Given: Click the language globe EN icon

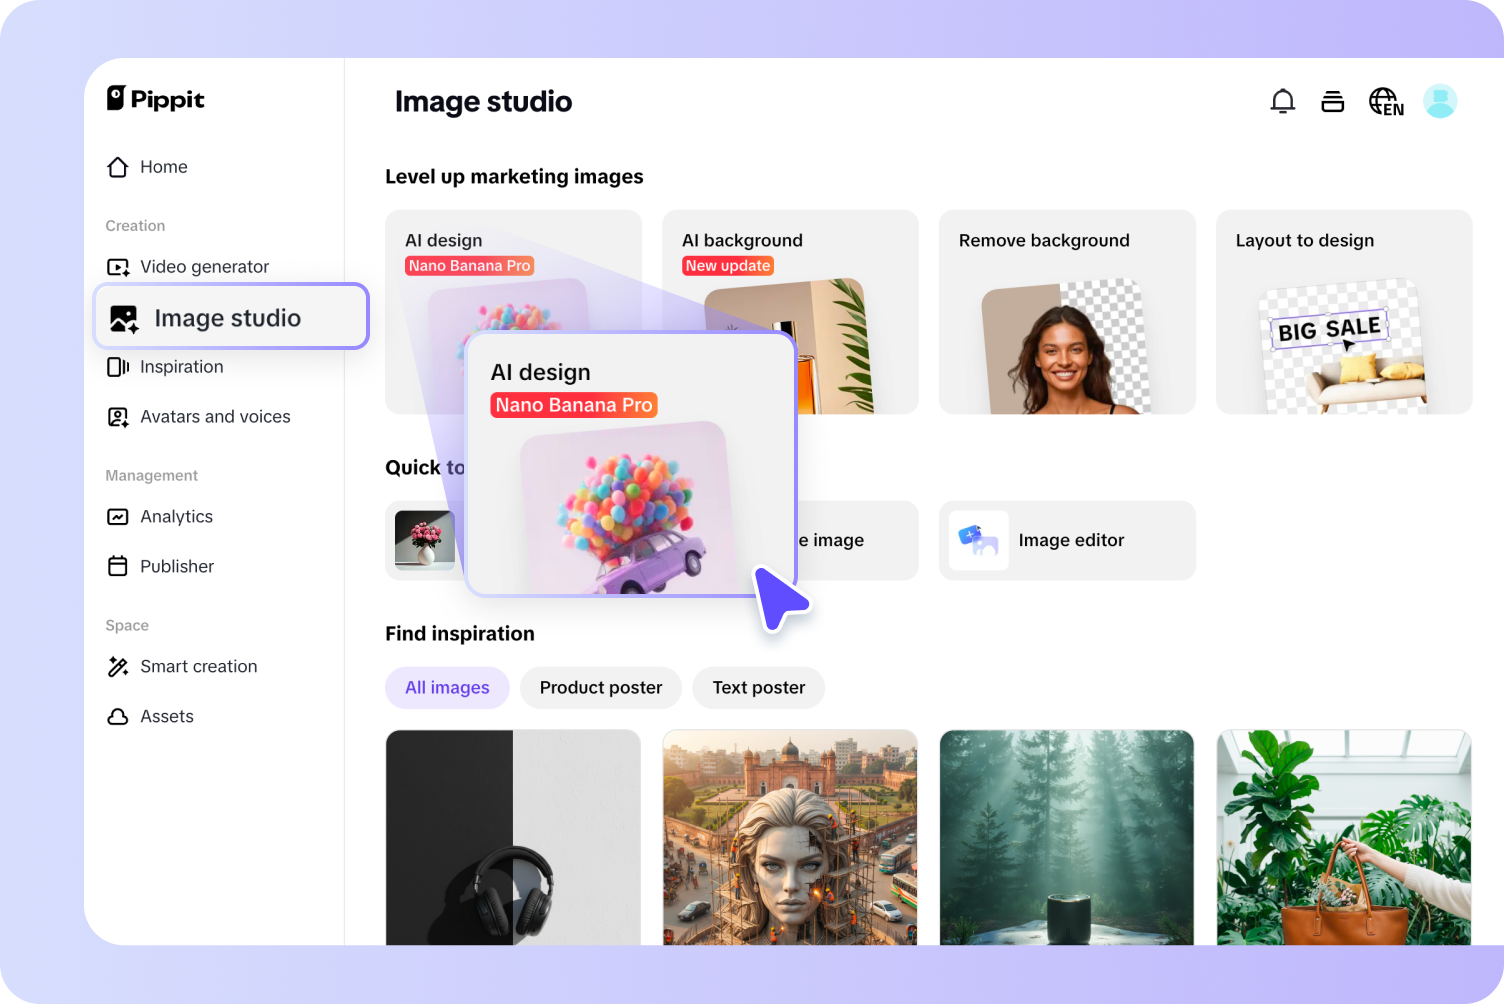Looking at the screenshot, I should pos(1386,101).
